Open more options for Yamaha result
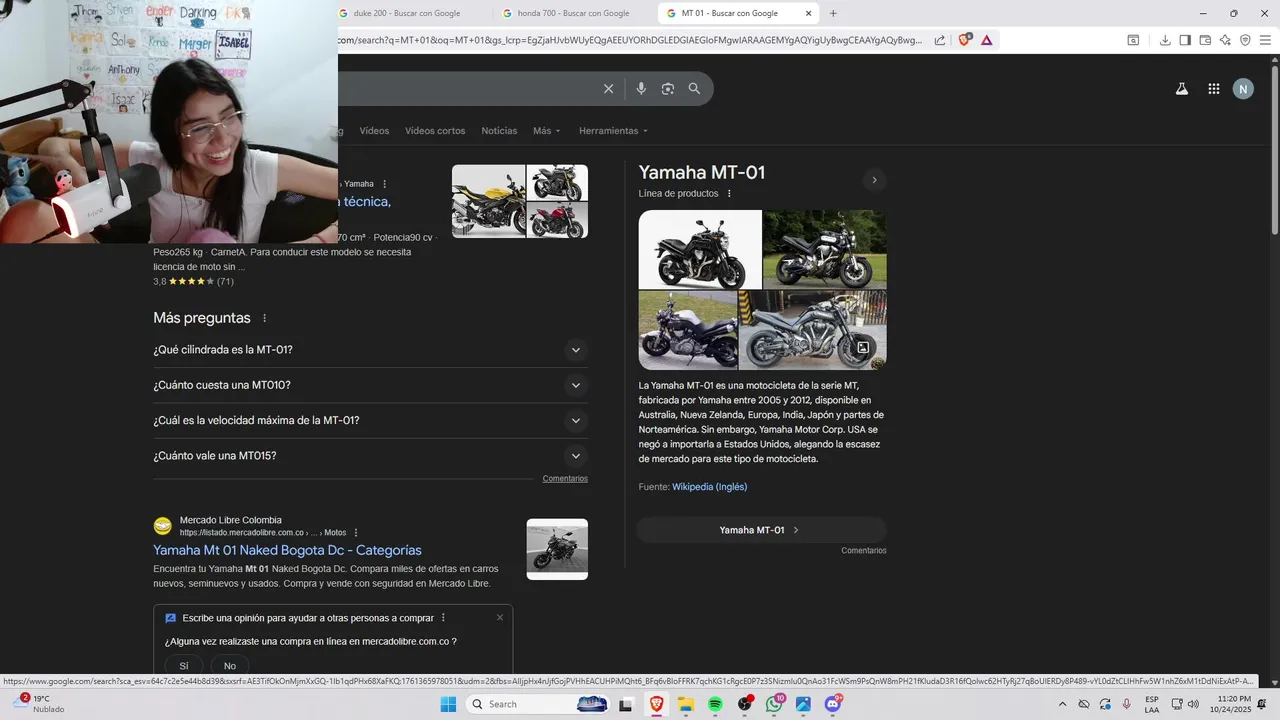The width and height of the screenshot is (1280, 720). [384, 184]
